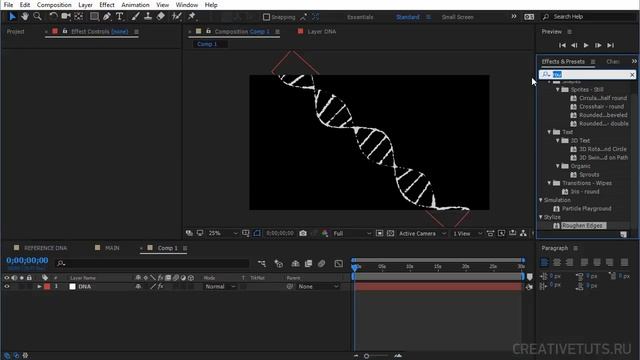640x360 pixels.
Task: Jump to last frame in Preview
Action: click(x=611, y=45)
